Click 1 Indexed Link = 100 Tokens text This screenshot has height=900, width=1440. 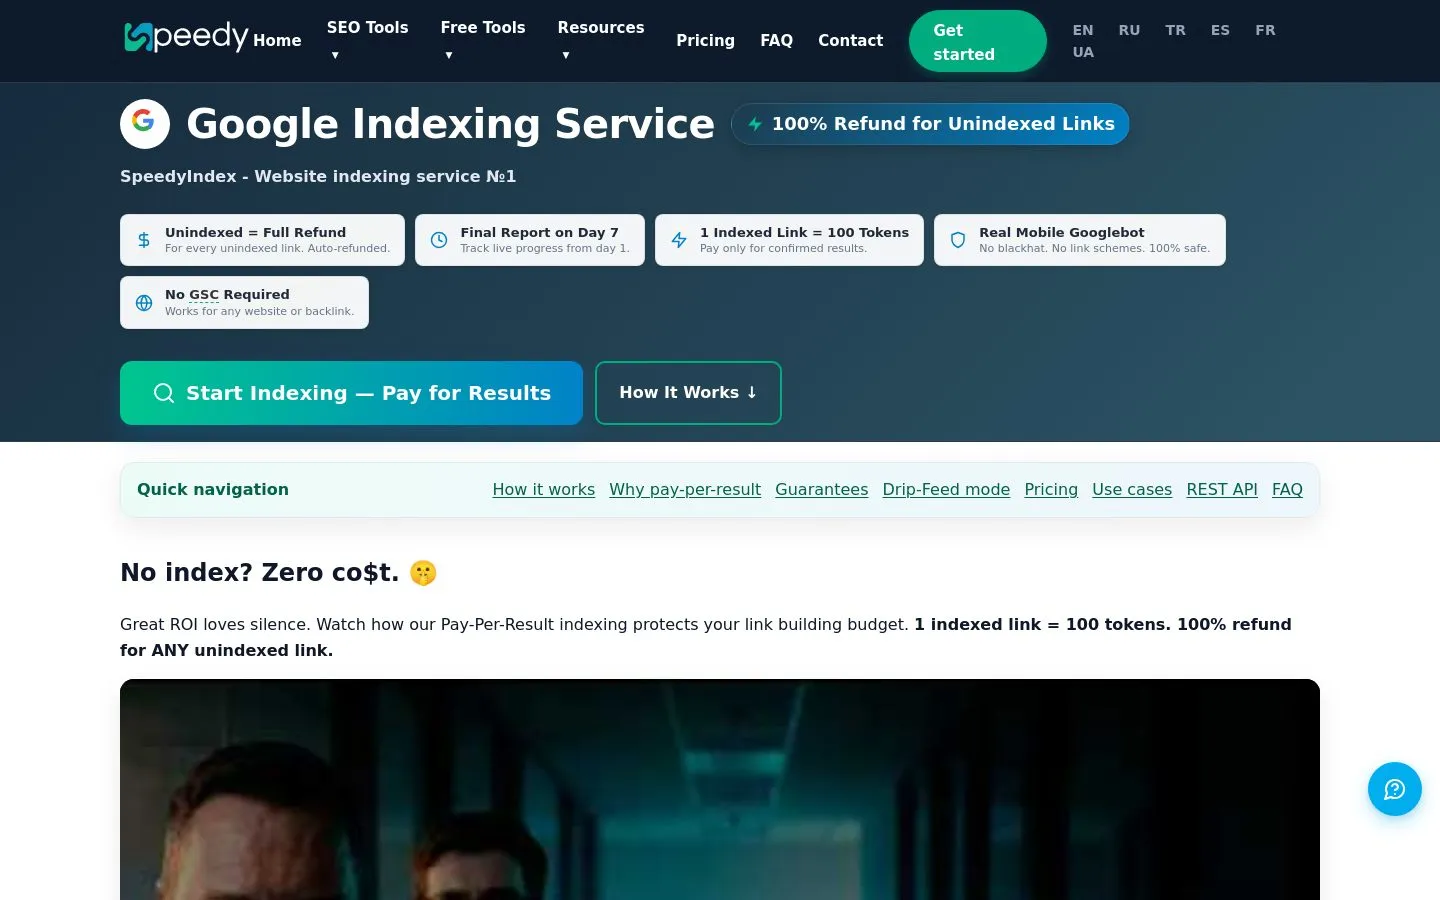[x=804, y=232]
